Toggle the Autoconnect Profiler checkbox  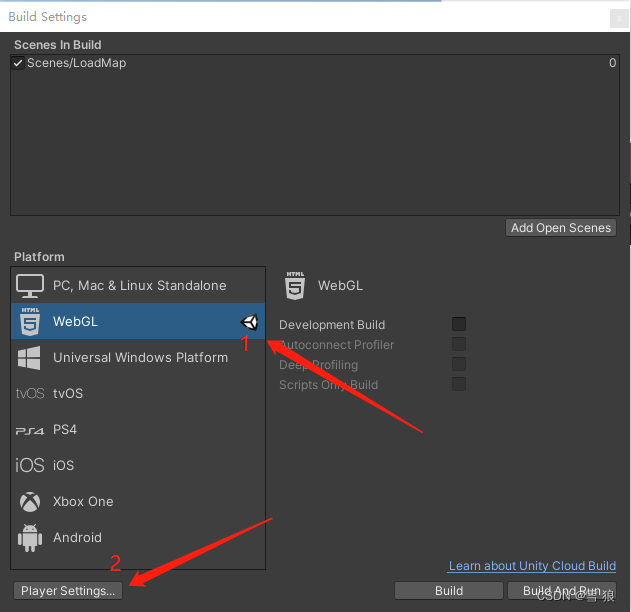click(x=459, y=344)
